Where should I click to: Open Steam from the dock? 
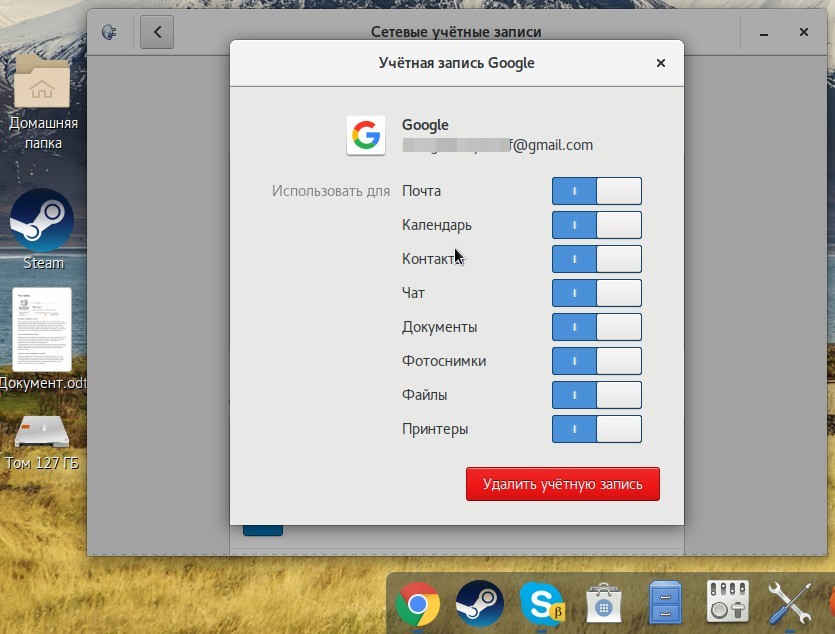[x=480, y=604]
